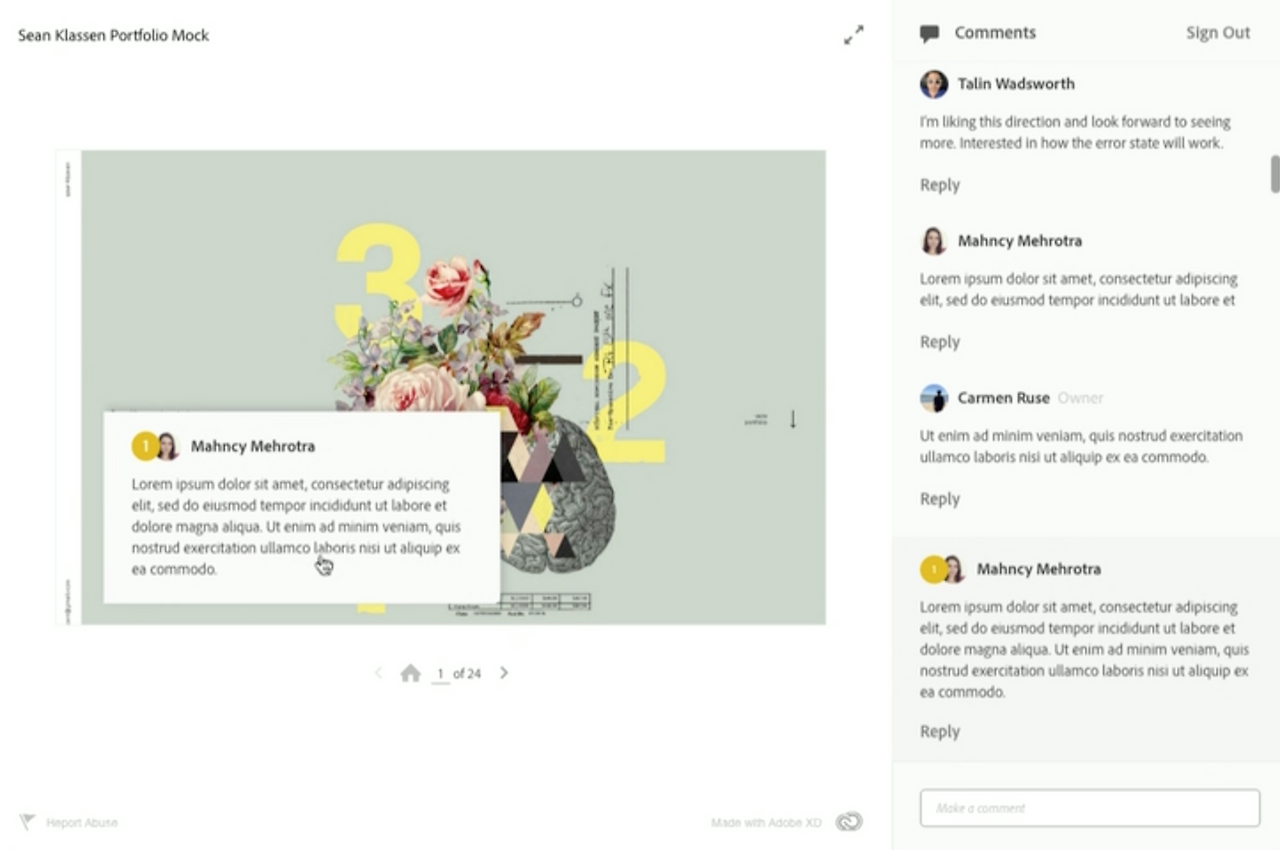This screenshot has width=1280, height=850.
Task: Go to the home screen icon
Action: 410,673
